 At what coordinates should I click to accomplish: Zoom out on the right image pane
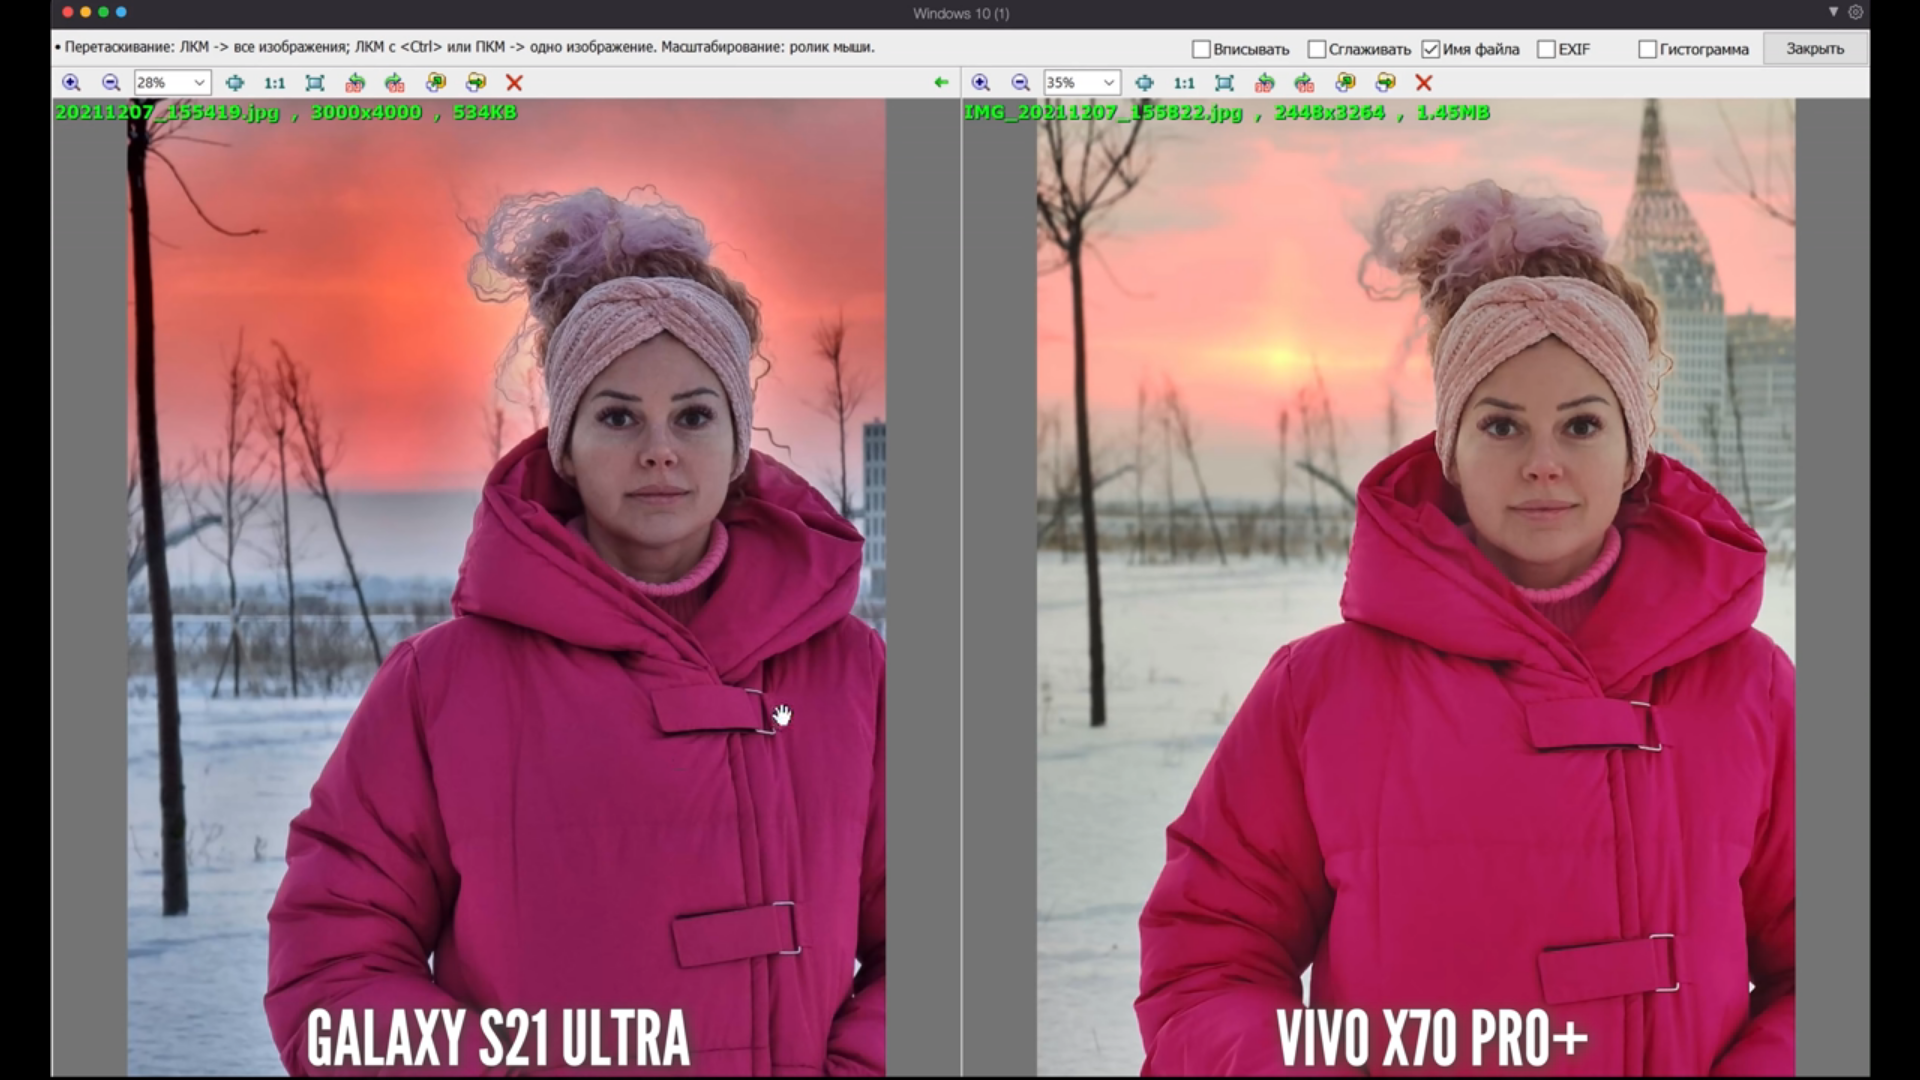[x=1020, y=83]
